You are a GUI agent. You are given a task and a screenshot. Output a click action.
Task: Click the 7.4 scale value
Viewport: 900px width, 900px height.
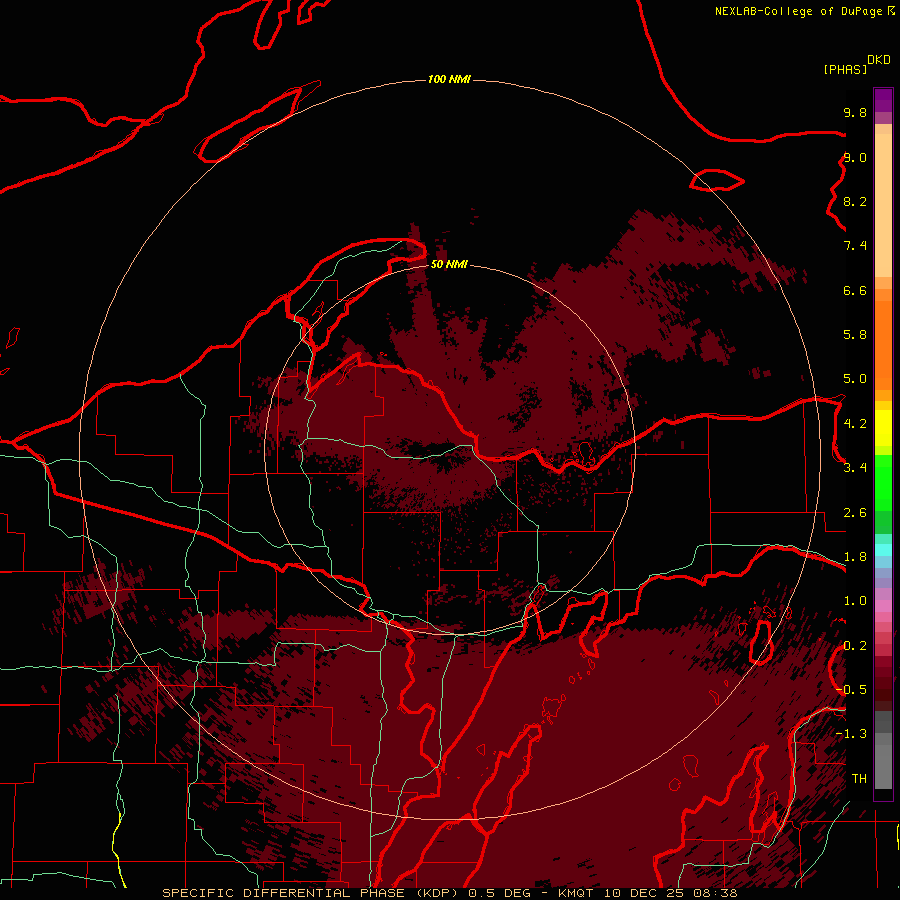coord(855,246)
